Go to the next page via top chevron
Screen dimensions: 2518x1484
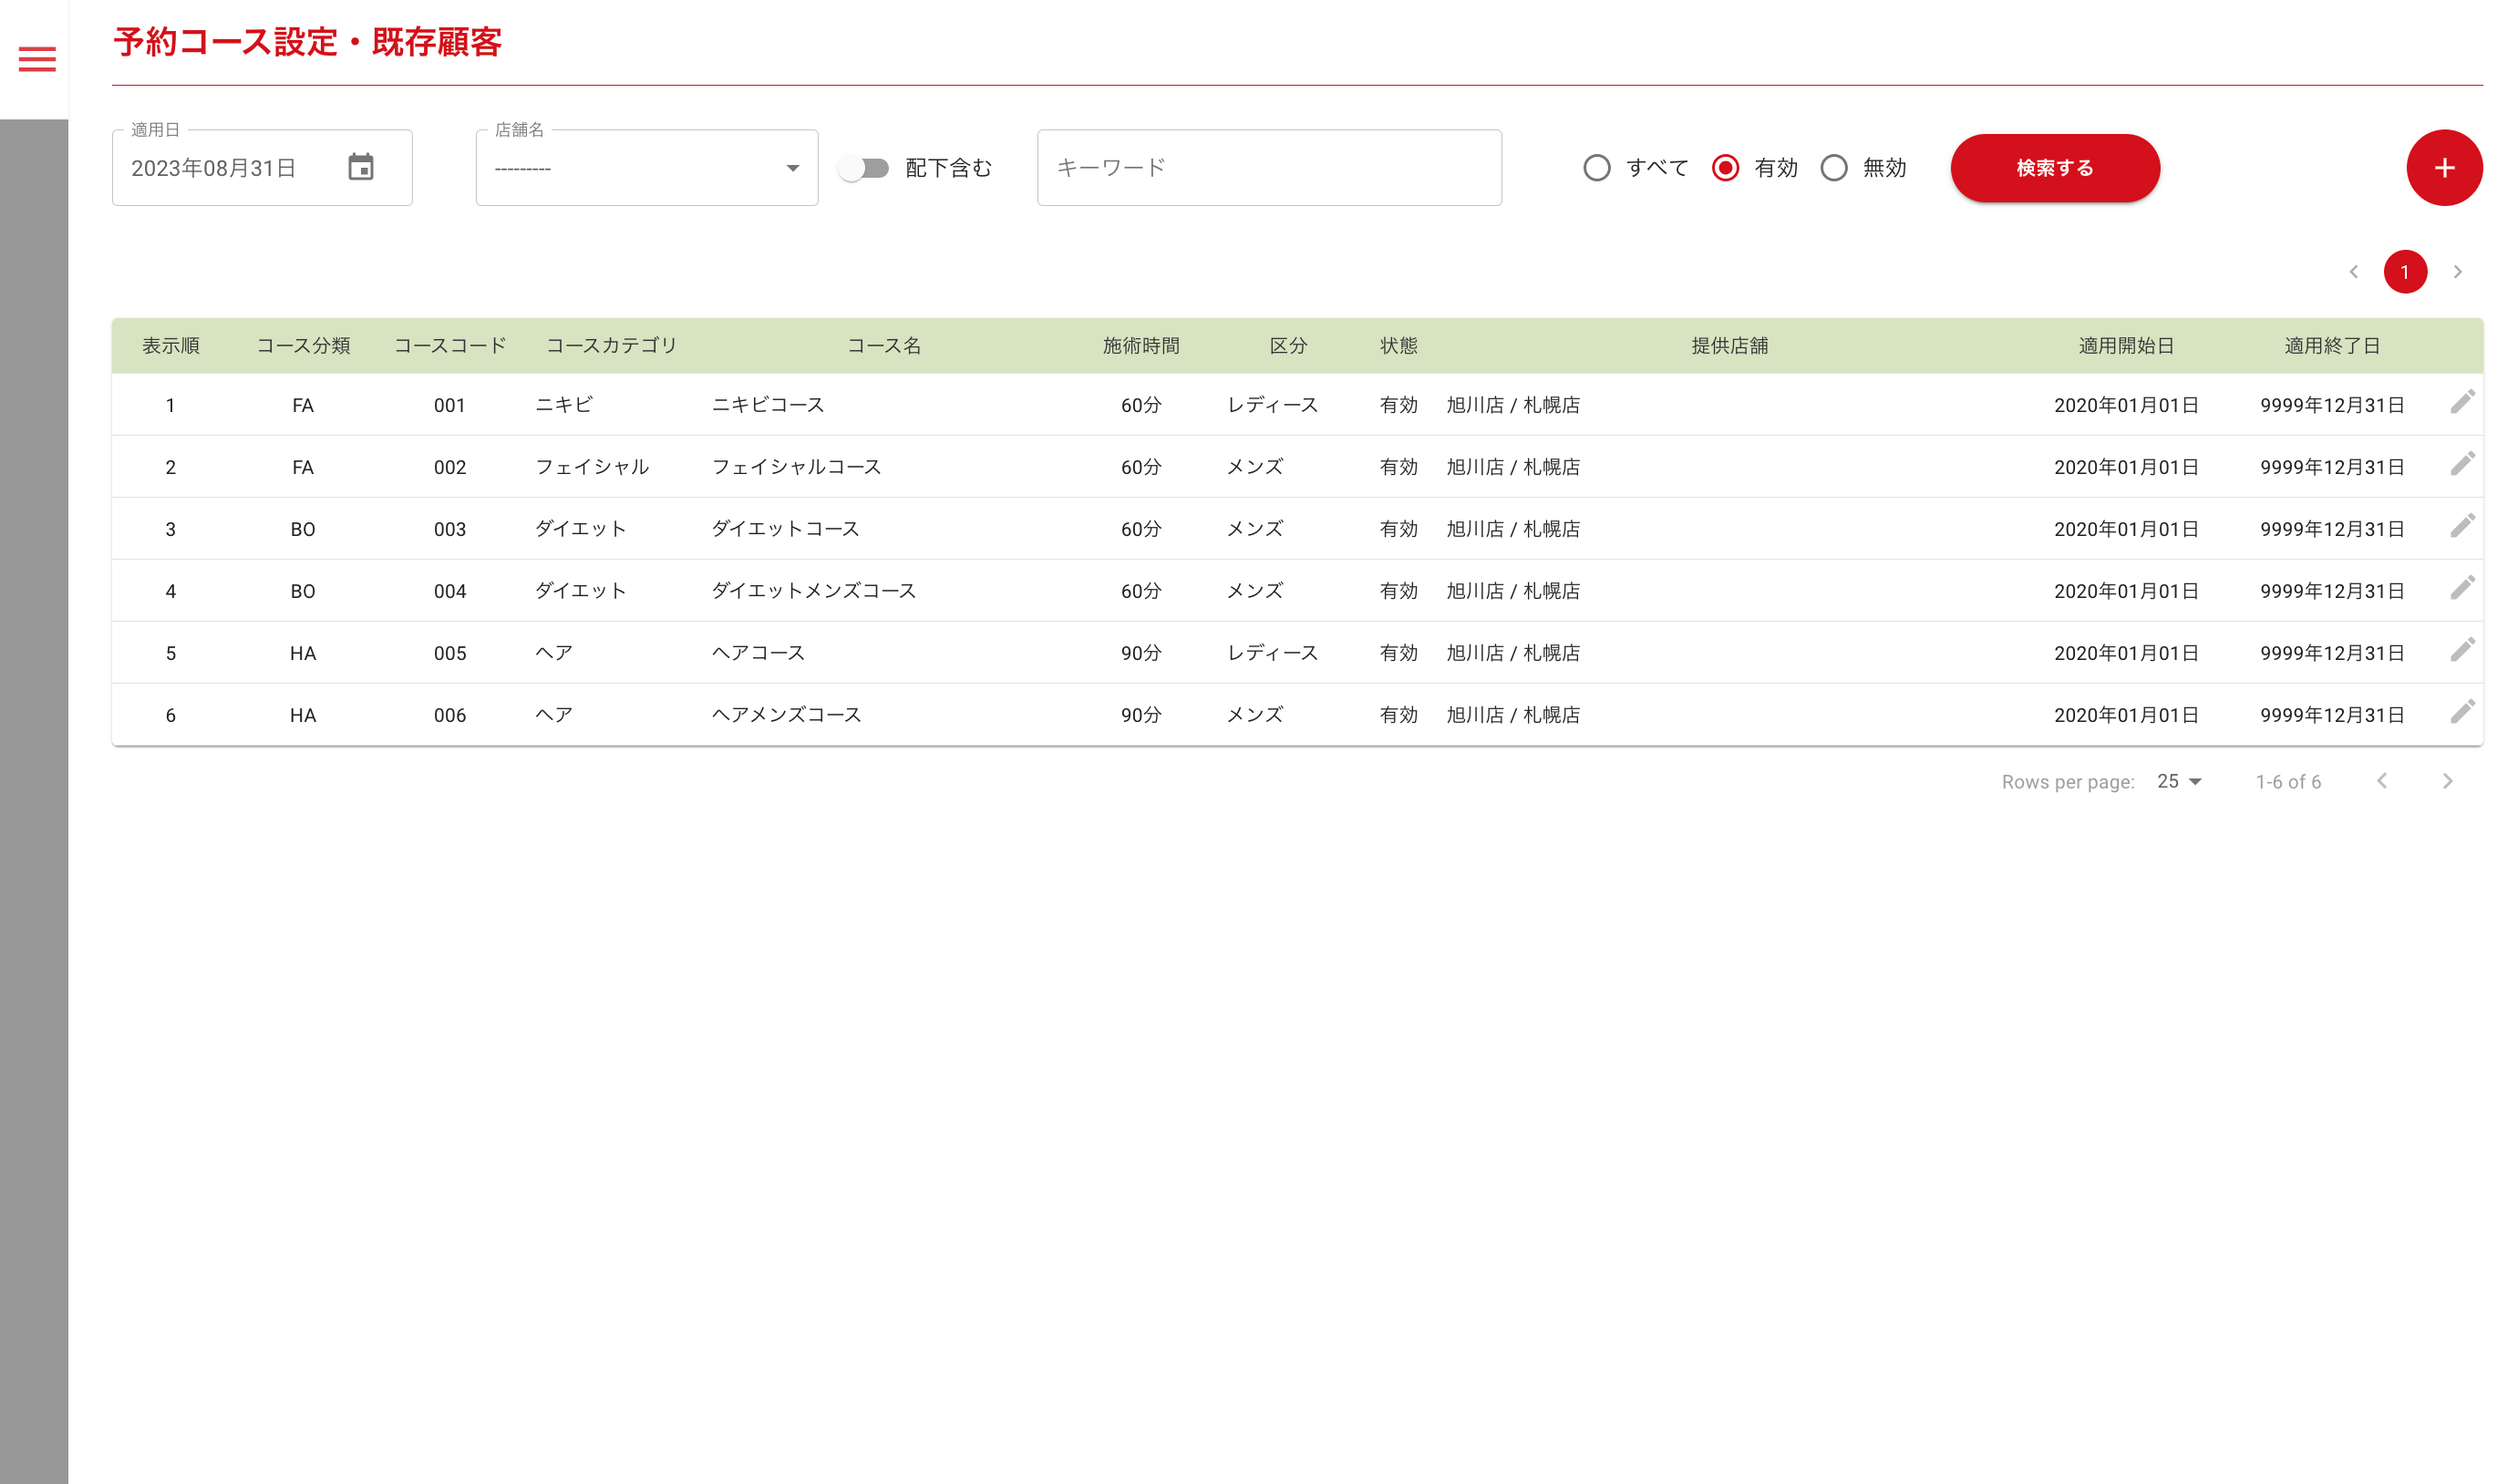(2456, 272)
